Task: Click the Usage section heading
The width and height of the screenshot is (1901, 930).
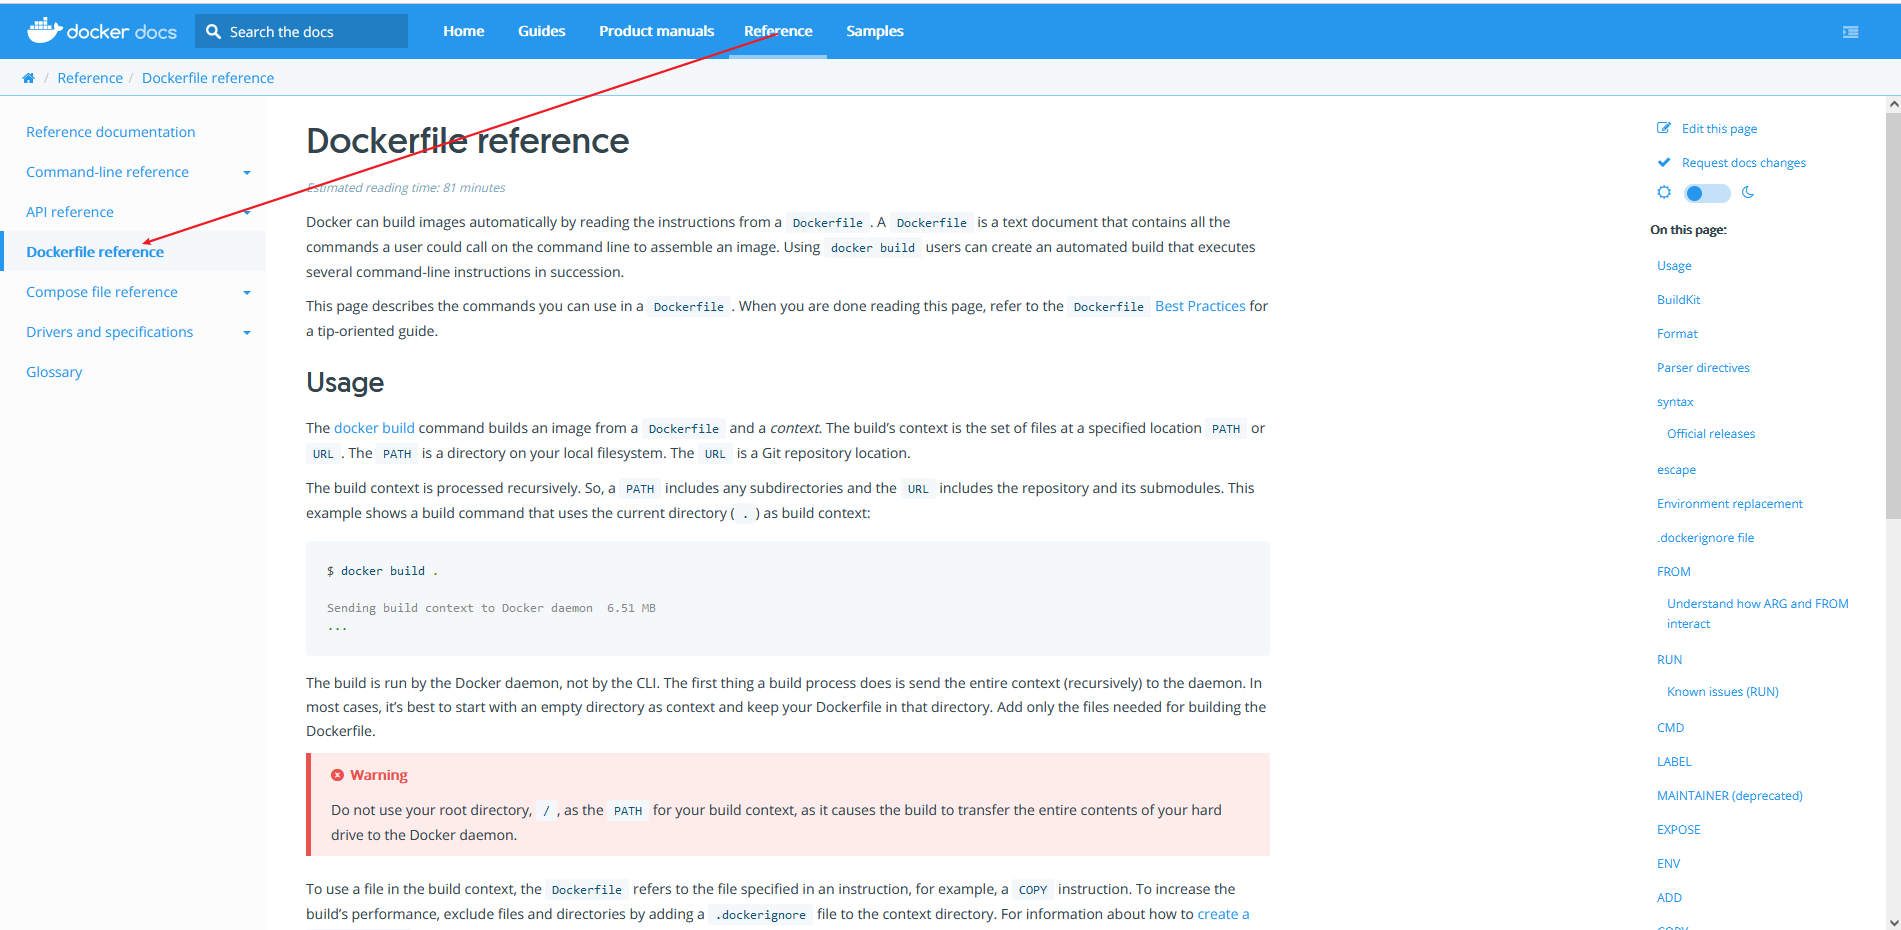Action: pos(345,382)
